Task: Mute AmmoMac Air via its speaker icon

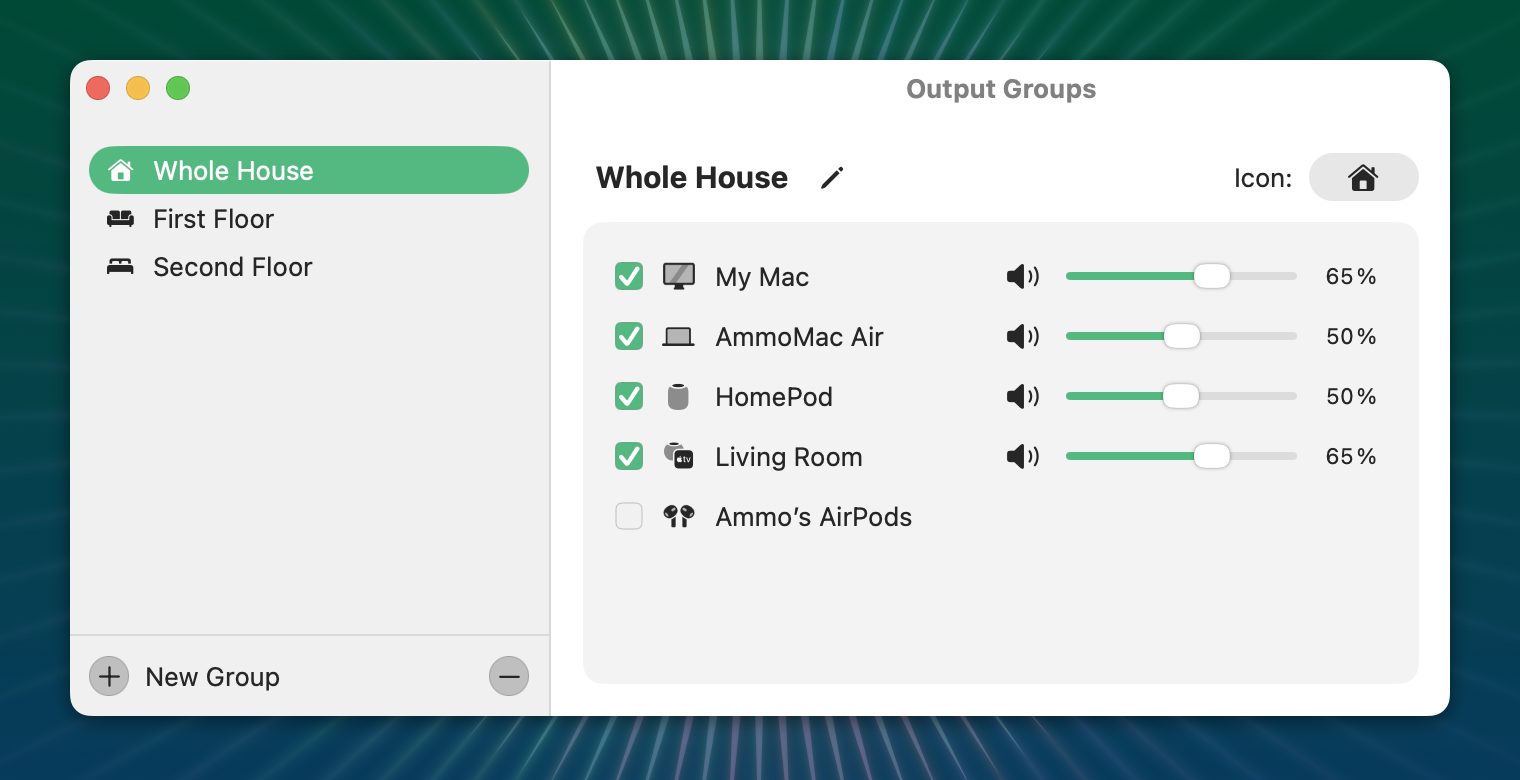Action: 1023,337
